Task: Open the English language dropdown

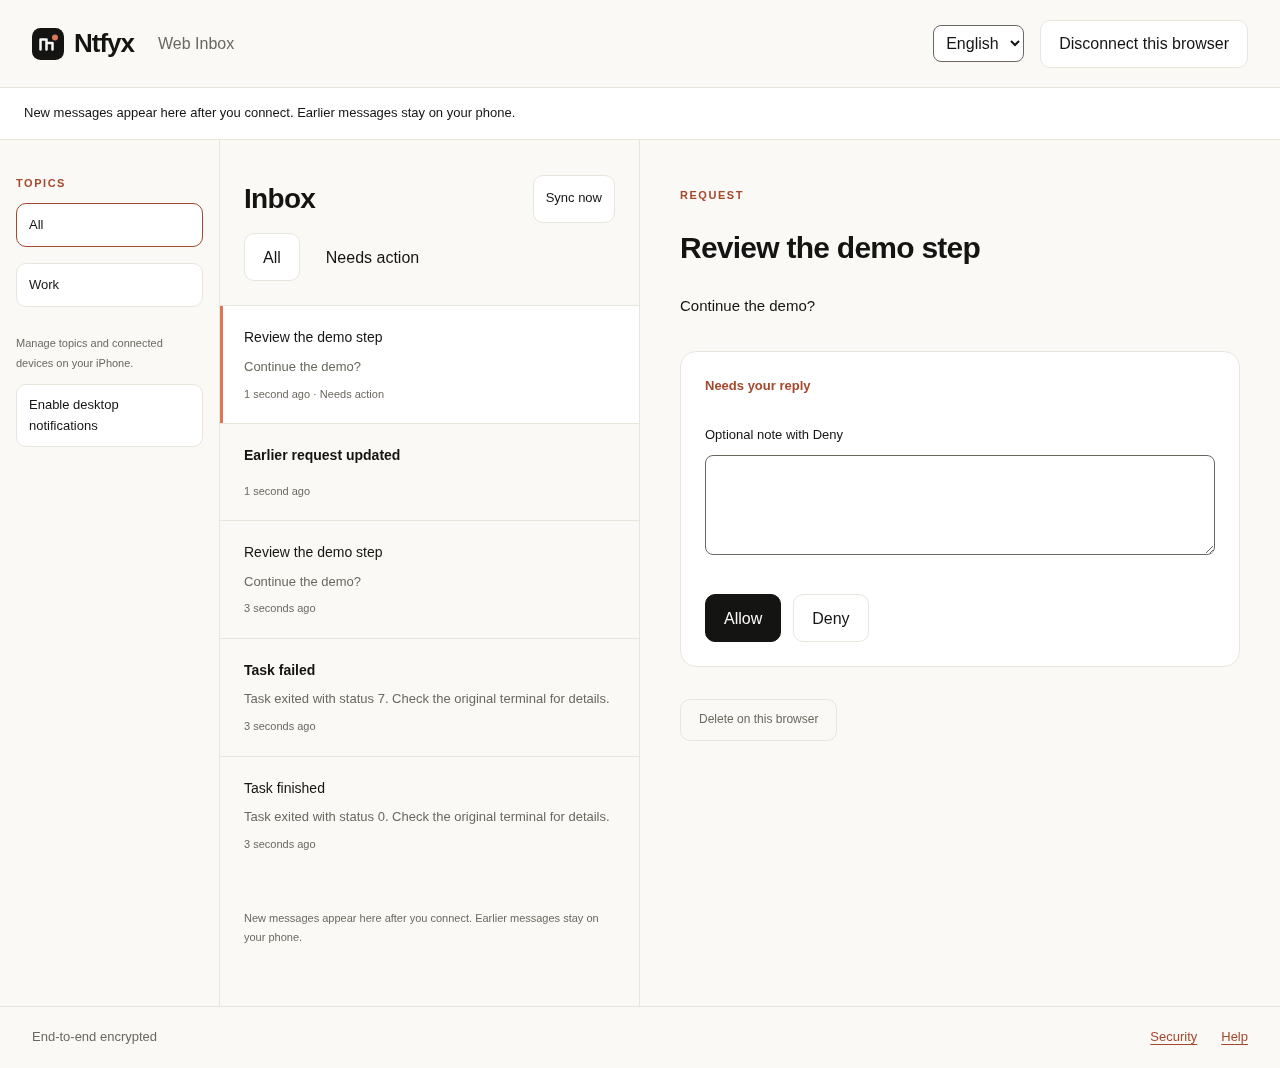Action: pos(978,44)
